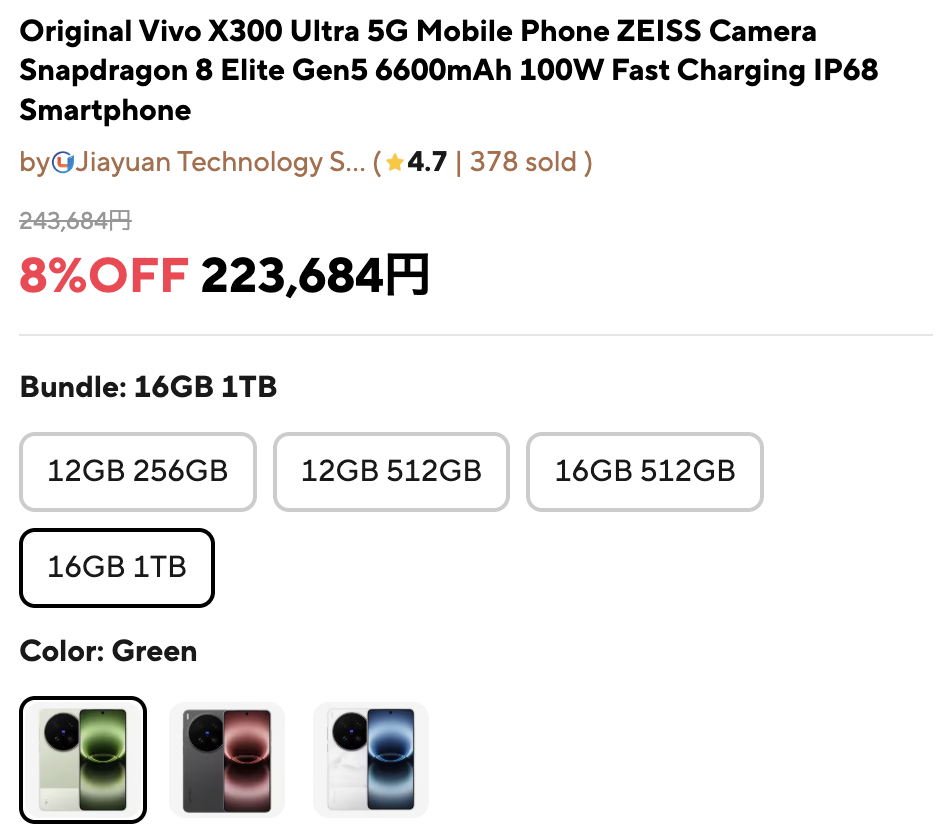
Task: Click the divider line below the price
Action: (x=476, y=335)
